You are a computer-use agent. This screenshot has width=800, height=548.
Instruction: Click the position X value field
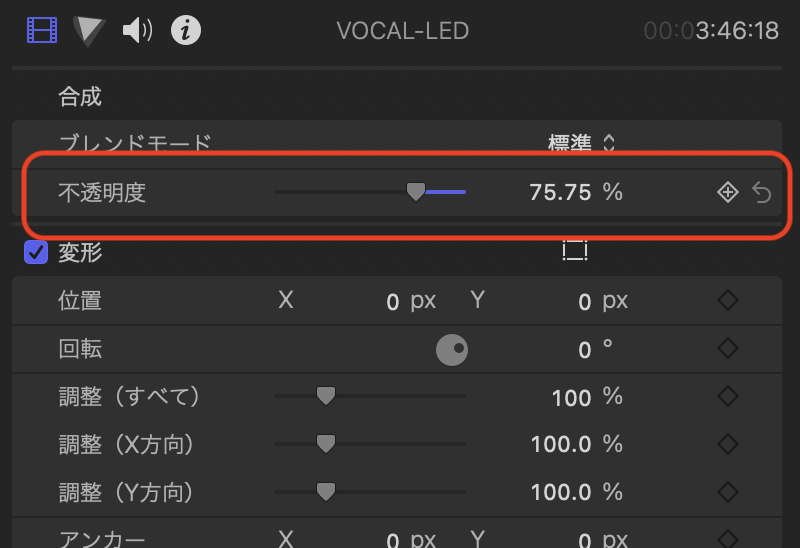point(393,302)
